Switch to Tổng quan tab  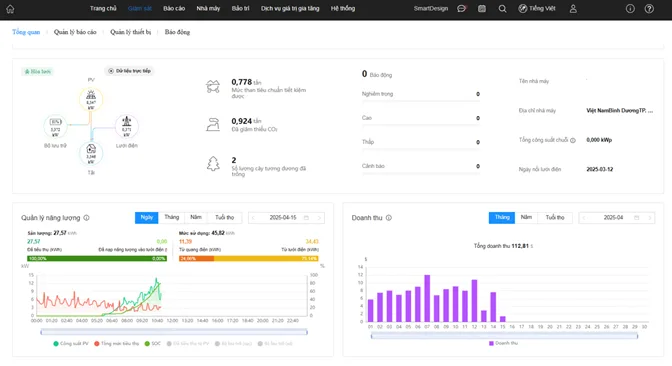pyautogui.click(x=26, y=32)
